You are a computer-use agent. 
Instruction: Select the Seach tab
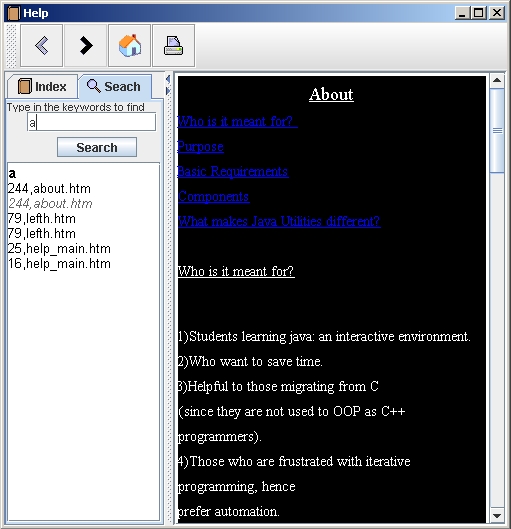point(114,87)
